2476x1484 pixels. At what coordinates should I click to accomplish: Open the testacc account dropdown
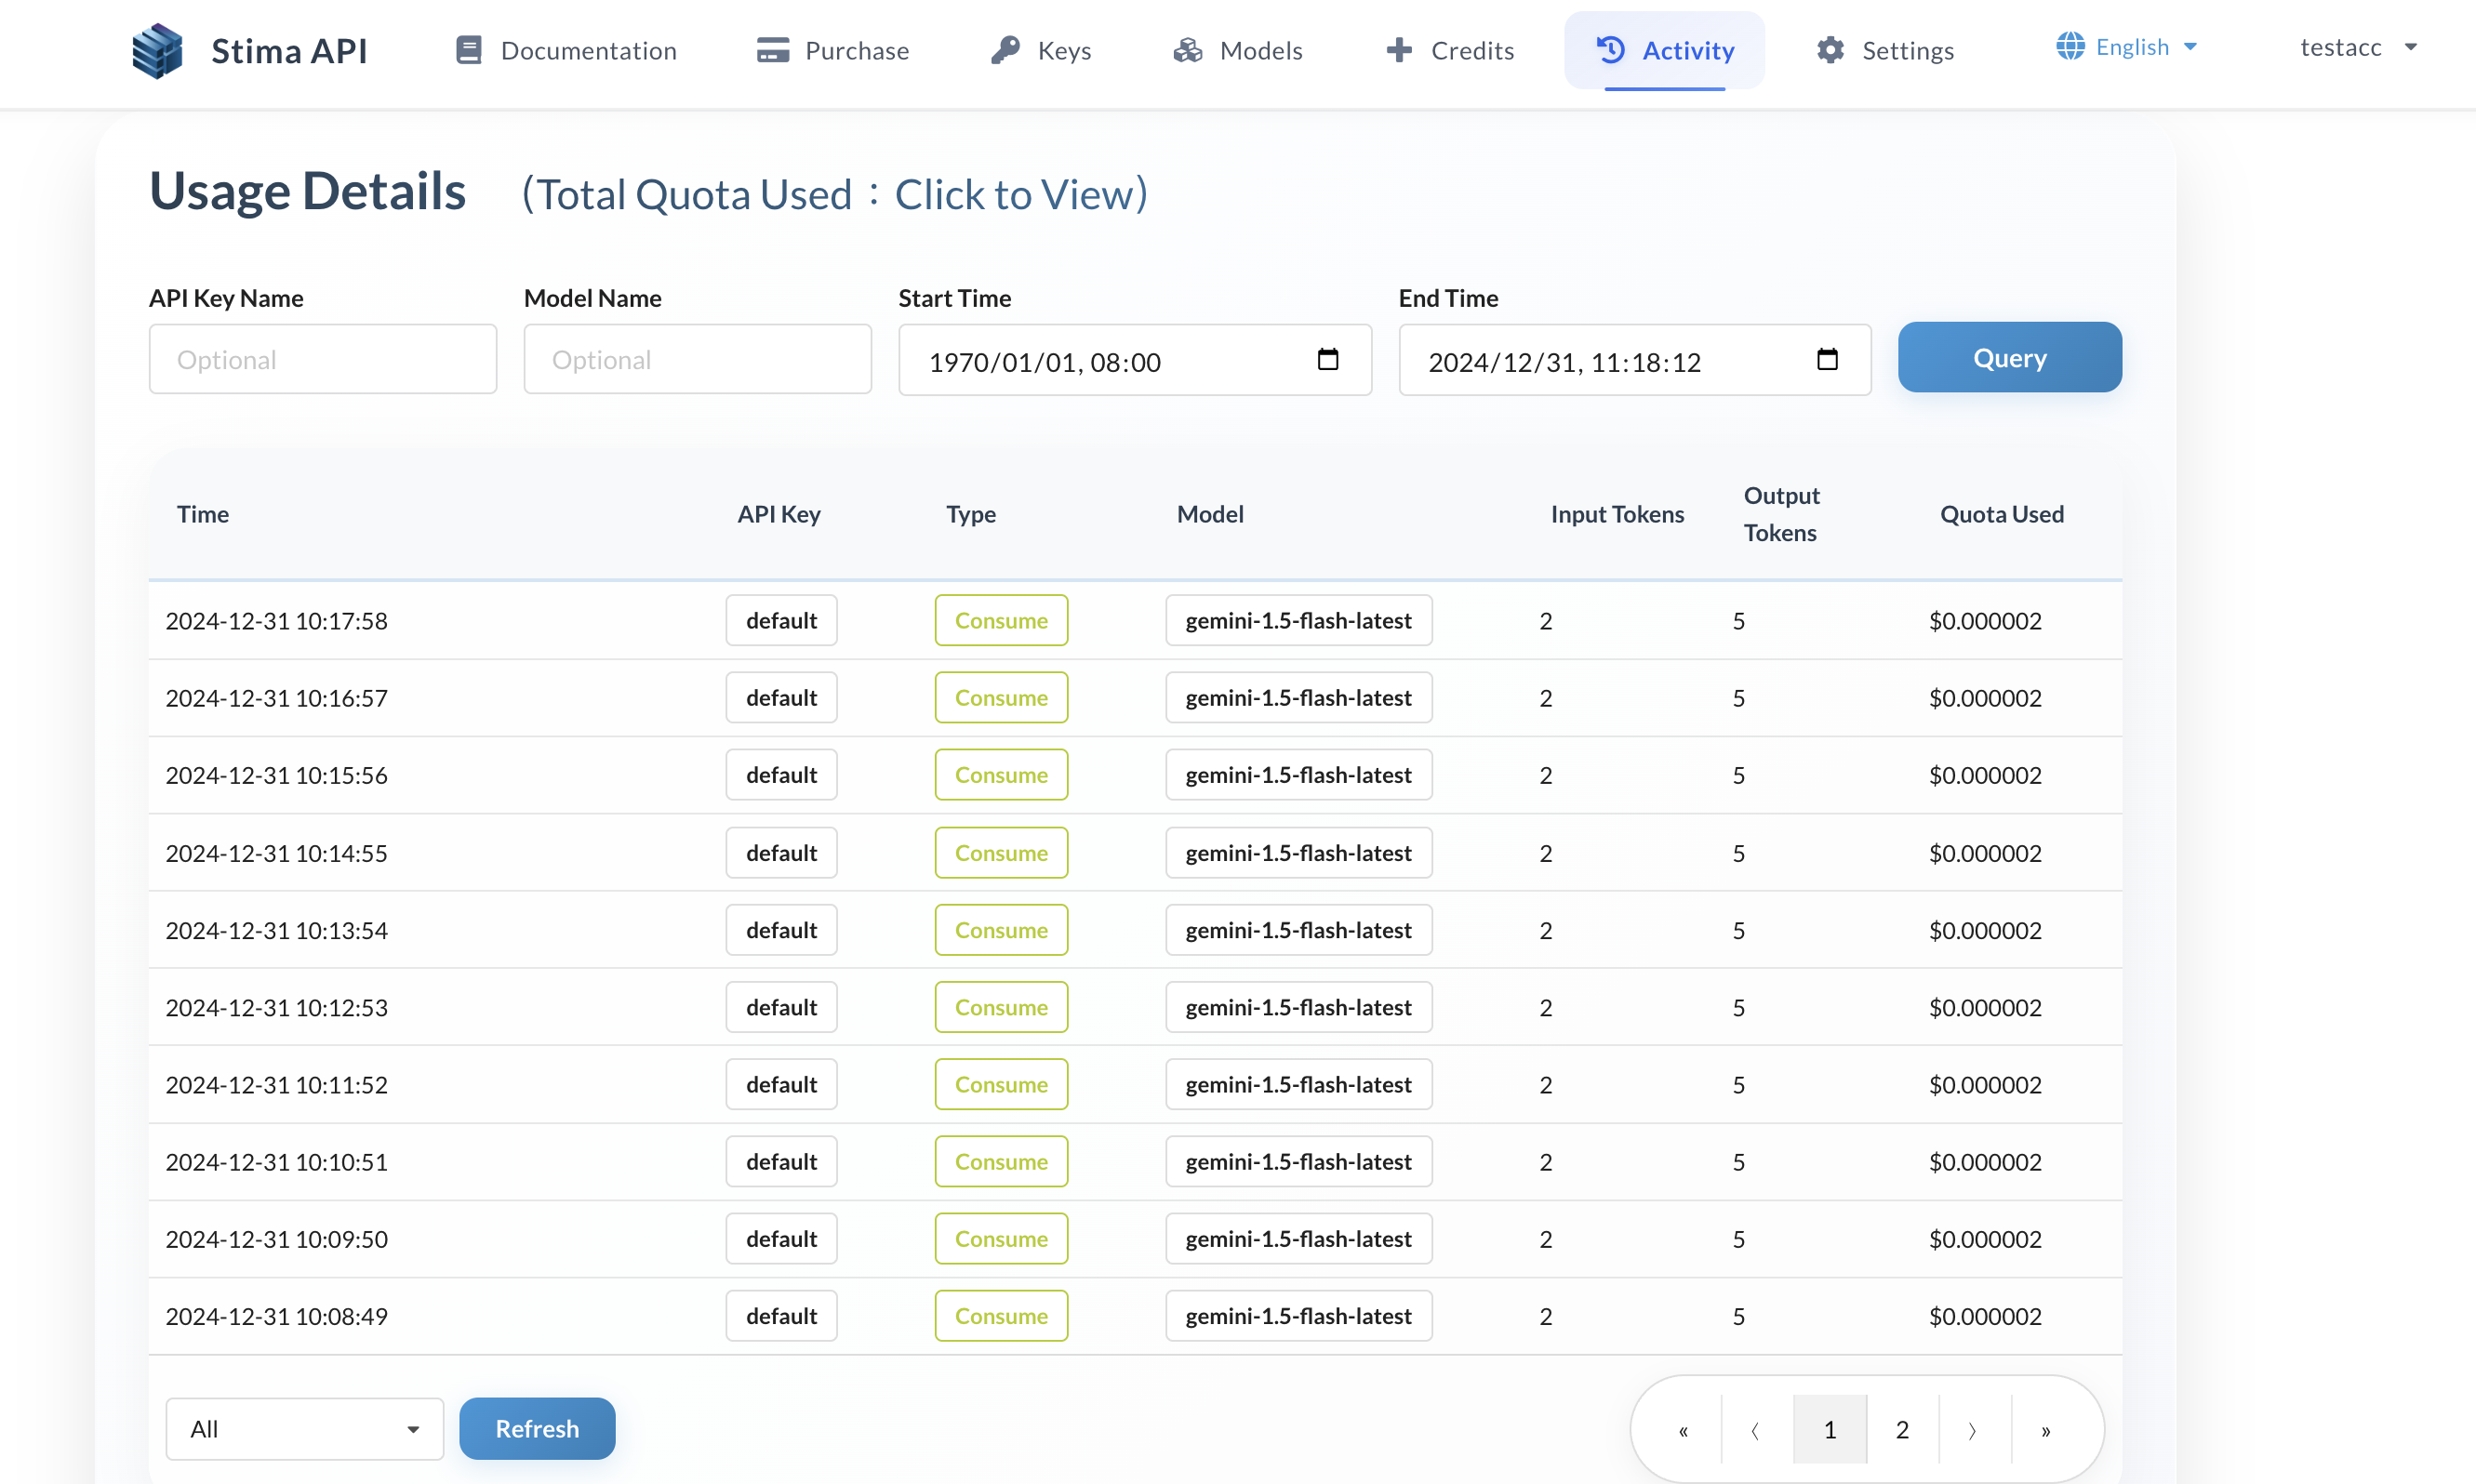click(x=2357, y=47)
